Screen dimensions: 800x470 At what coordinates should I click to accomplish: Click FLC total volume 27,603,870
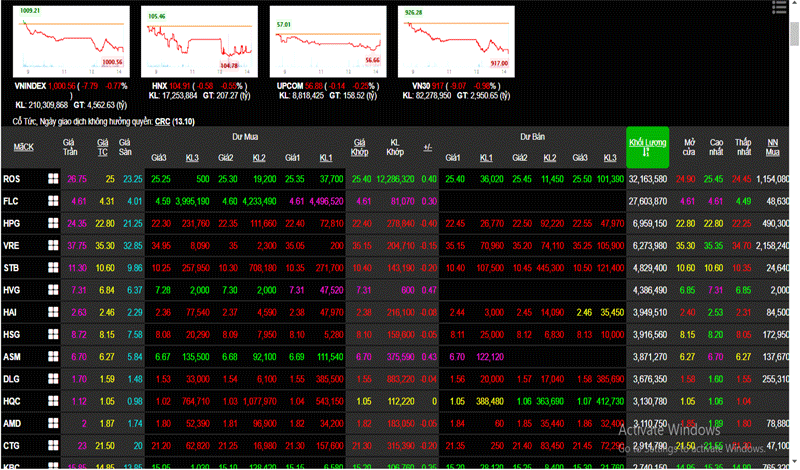pos(647,201)
